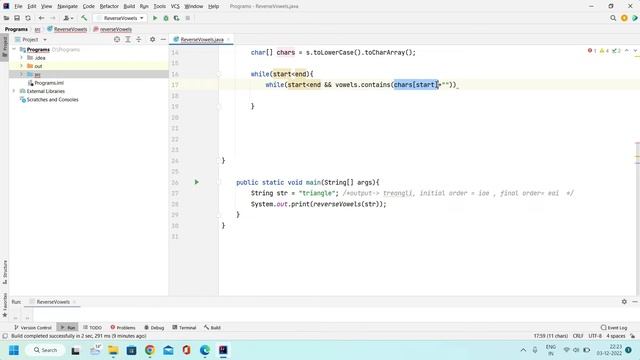640x360 pixels.
Task: Open the Event Log
Action: [x=614, y=327]
